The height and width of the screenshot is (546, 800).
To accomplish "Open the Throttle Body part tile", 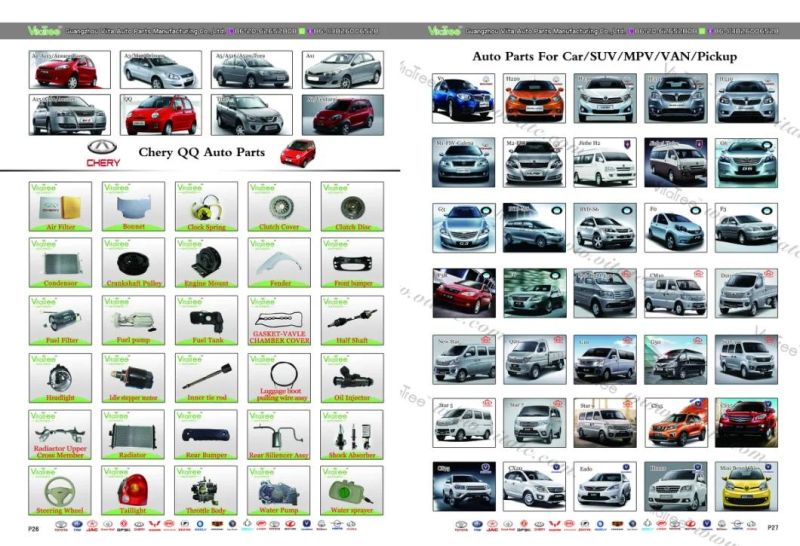I will [x=206, y=490].
